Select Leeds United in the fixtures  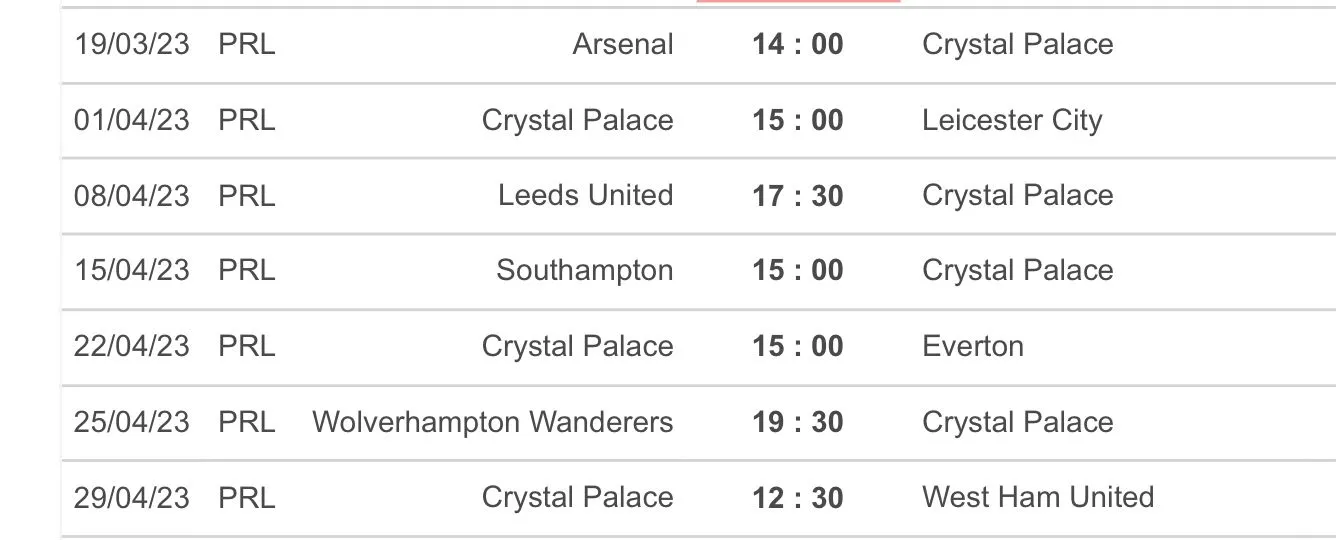[x=585, y=195]
